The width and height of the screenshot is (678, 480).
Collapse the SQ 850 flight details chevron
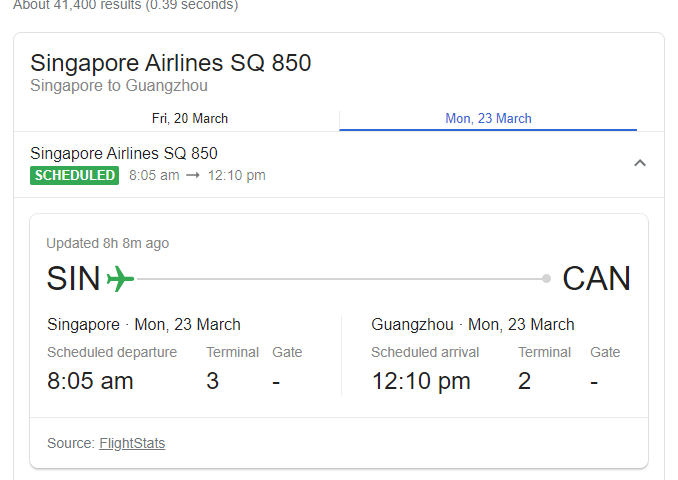pyautogui.click(x=640, y=163)
